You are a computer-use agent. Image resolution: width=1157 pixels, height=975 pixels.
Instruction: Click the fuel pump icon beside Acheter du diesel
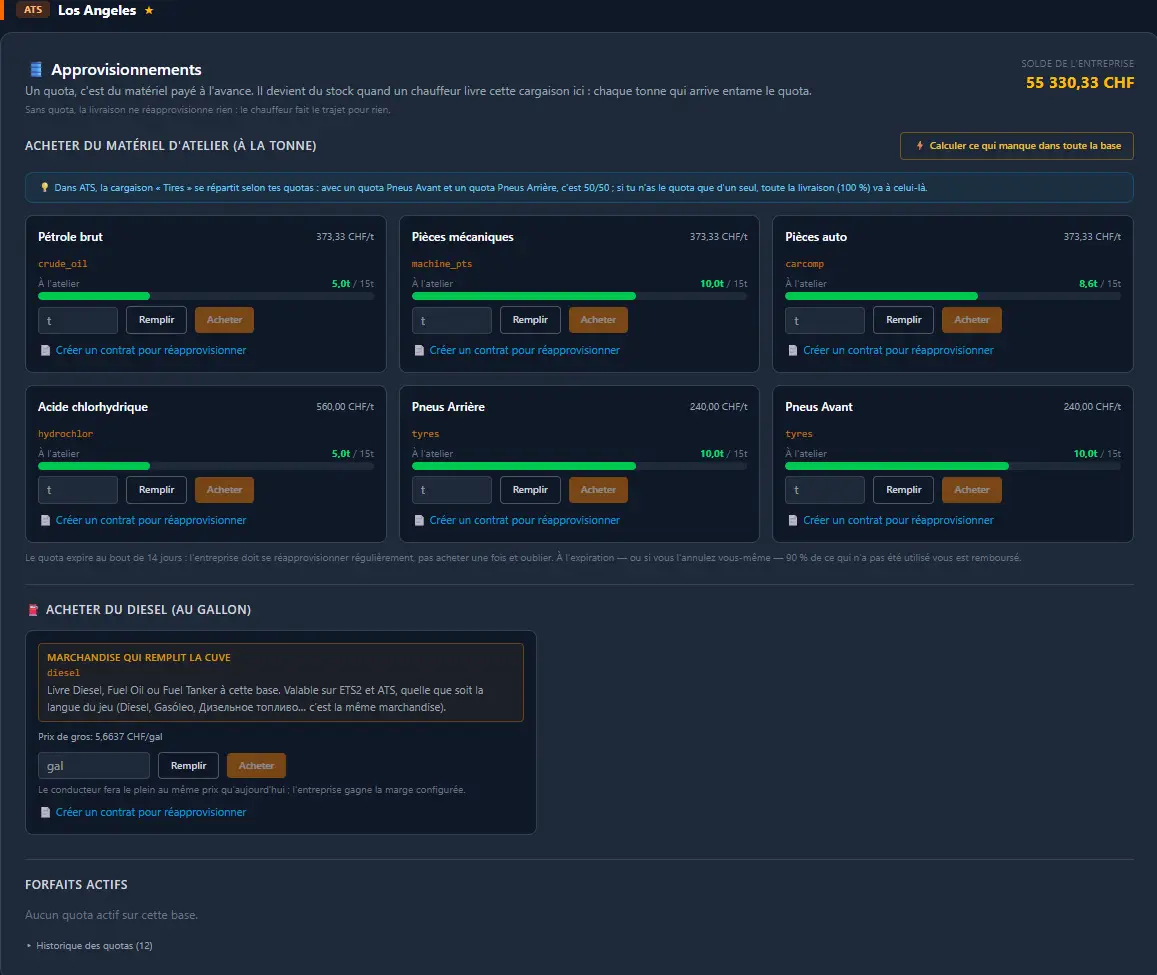coord(33,610)
